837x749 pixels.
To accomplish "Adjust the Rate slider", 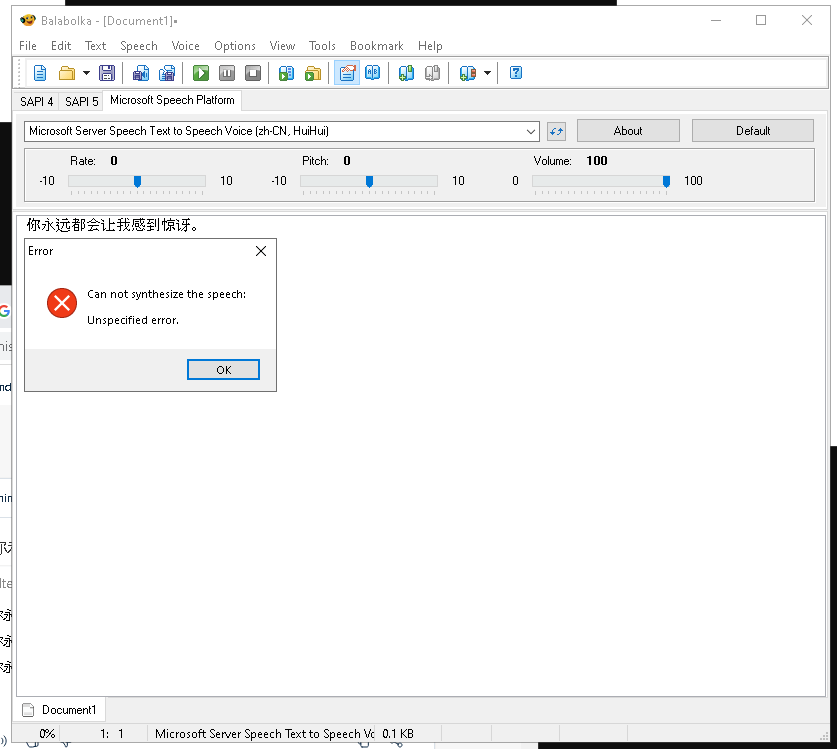I will (x=137, y=182).
